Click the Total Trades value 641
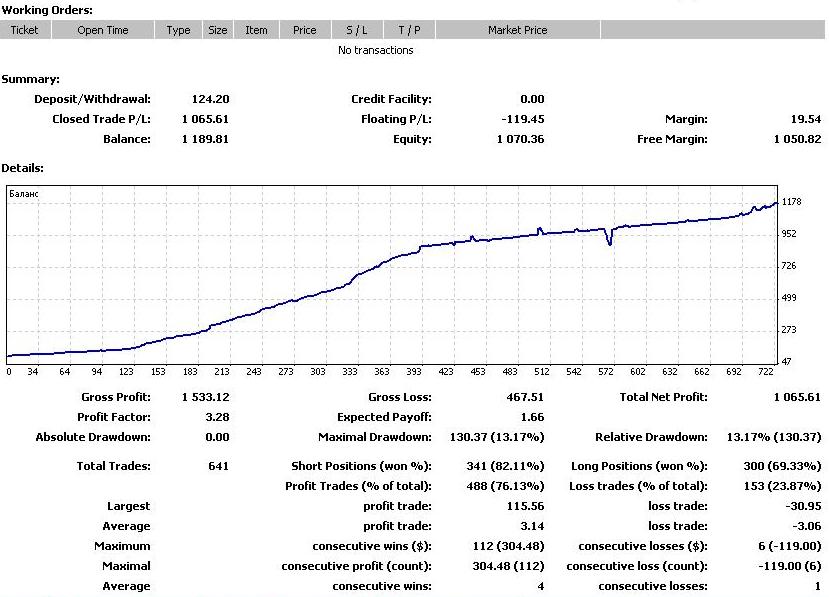This screenshot has height=597, width=829. click(219, 466)
